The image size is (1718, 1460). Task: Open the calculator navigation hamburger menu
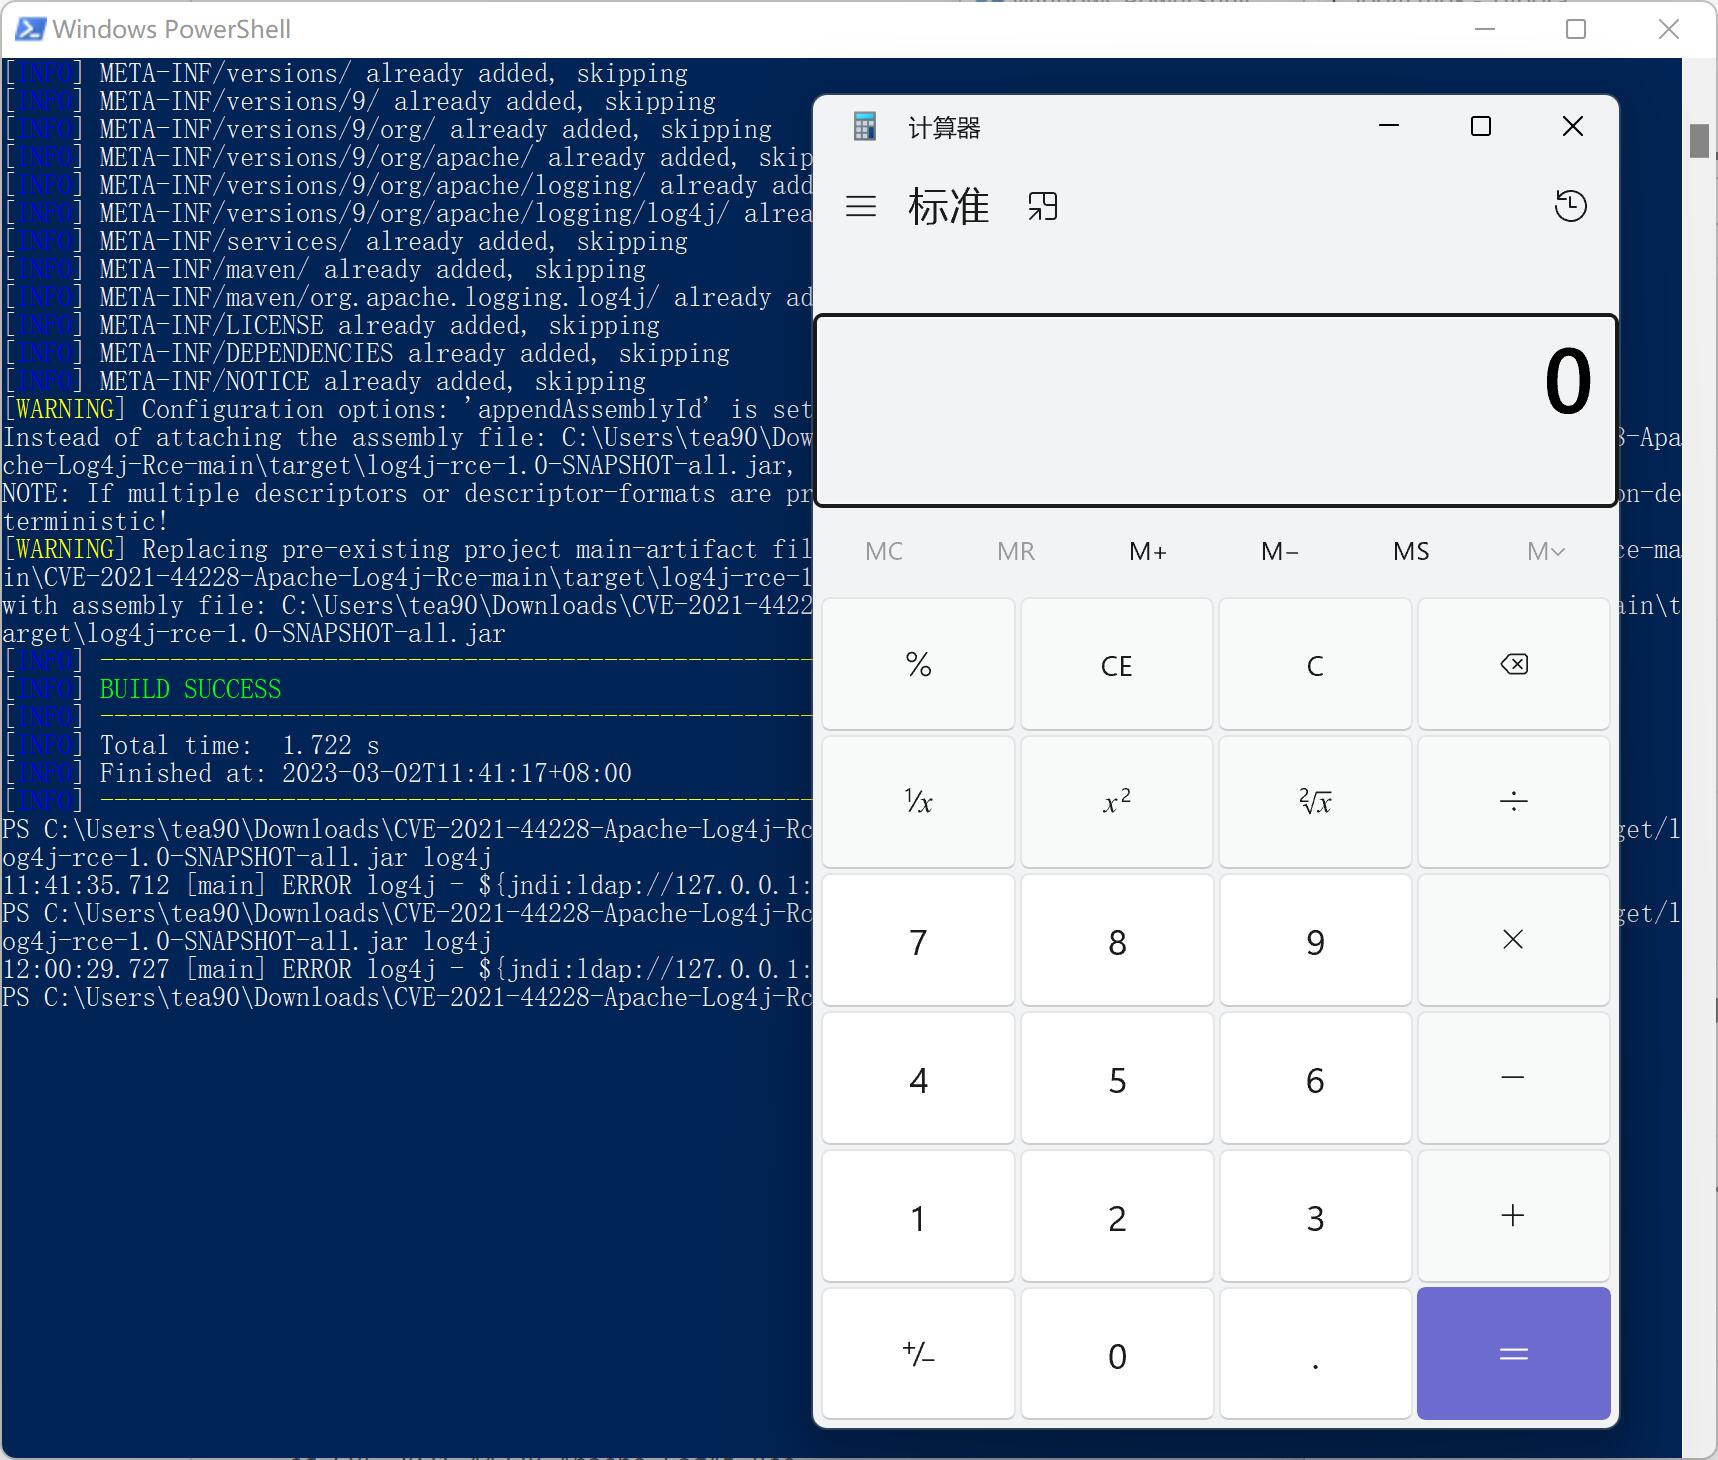click(x=860, y=207)
